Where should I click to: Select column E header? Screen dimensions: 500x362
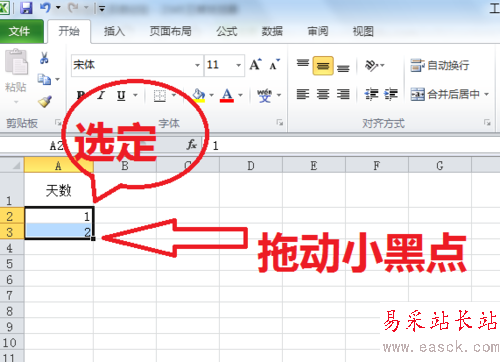[x=314, y=166]
